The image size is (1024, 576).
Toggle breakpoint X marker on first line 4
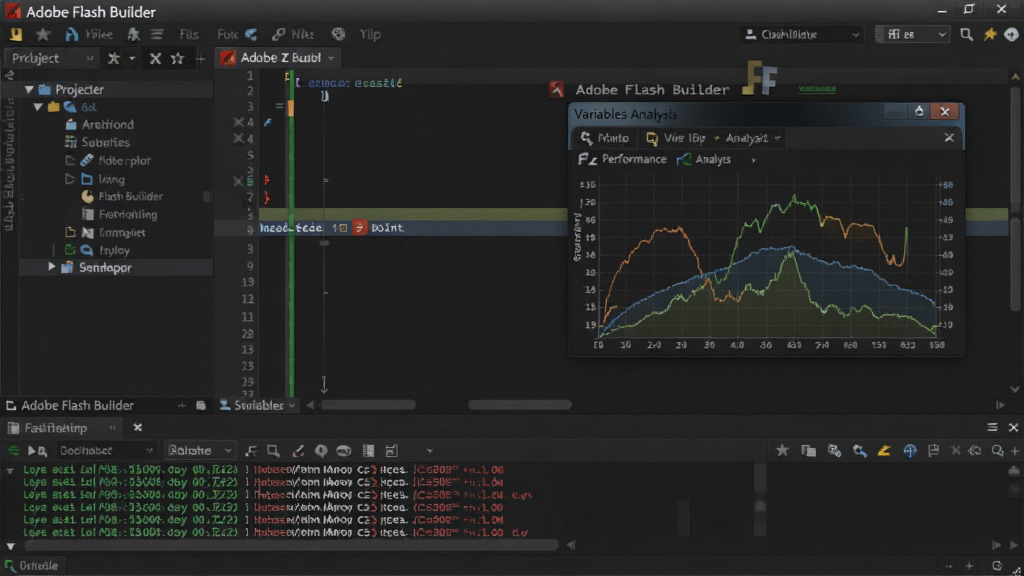(x=238, y=122)
